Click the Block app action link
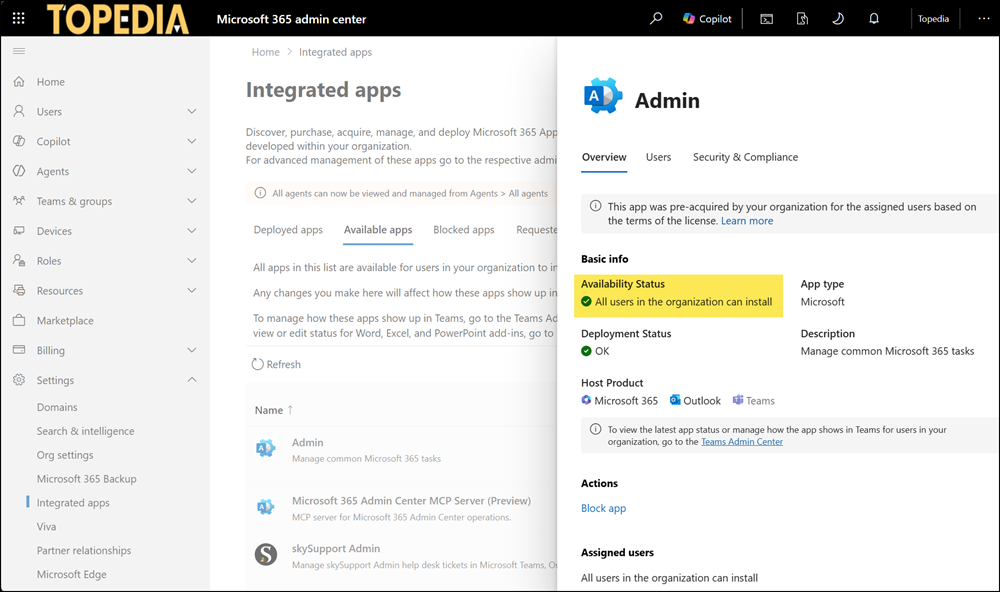 click(x=603, y=508)
